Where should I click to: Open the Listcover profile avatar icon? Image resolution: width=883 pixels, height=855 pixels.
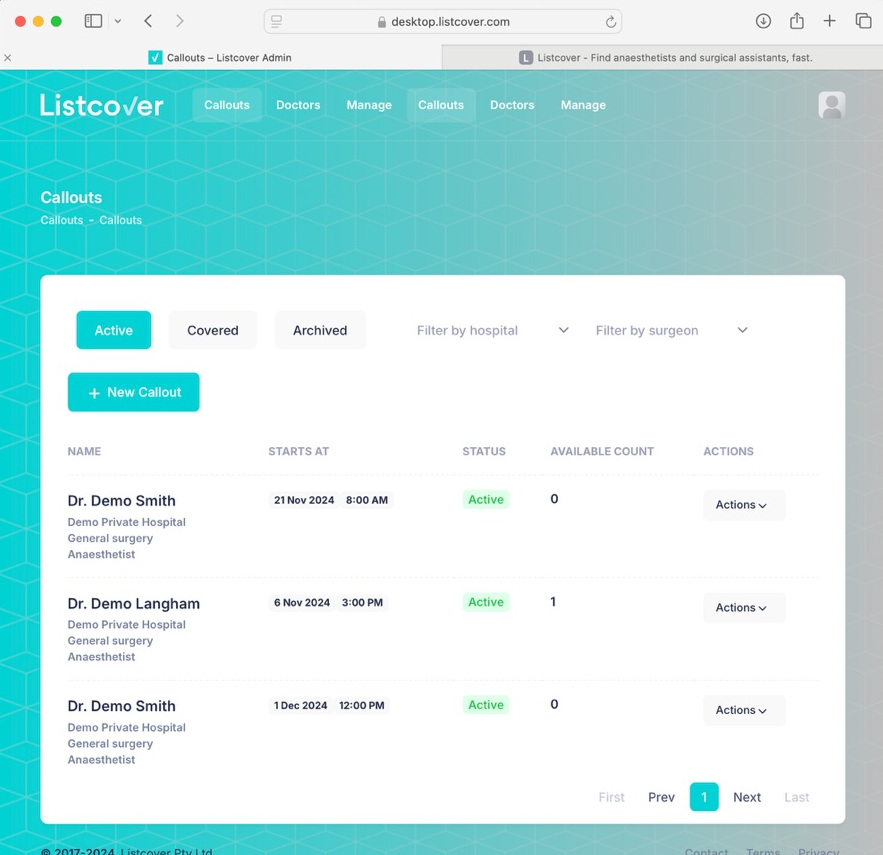pos(831,105)
